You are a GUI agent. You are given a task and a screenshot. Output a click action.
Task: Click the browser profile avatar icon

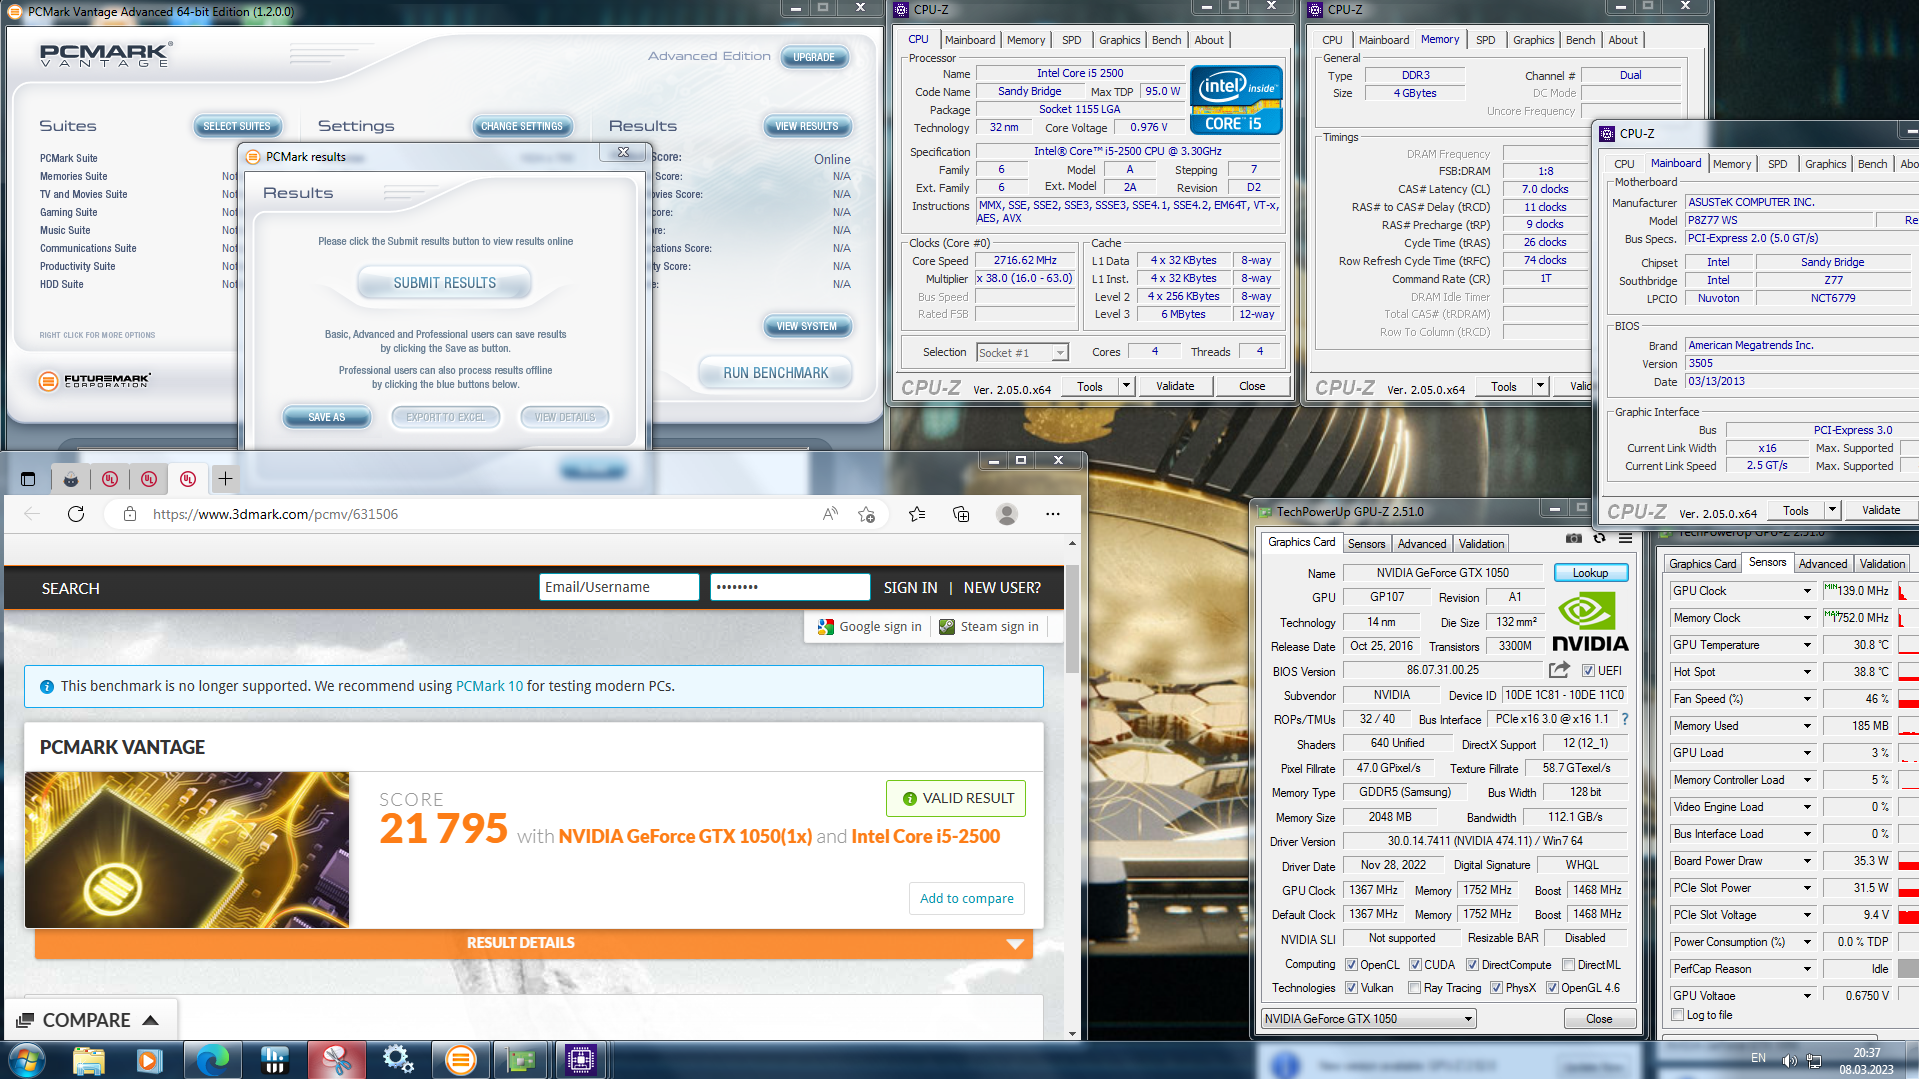1007,514
